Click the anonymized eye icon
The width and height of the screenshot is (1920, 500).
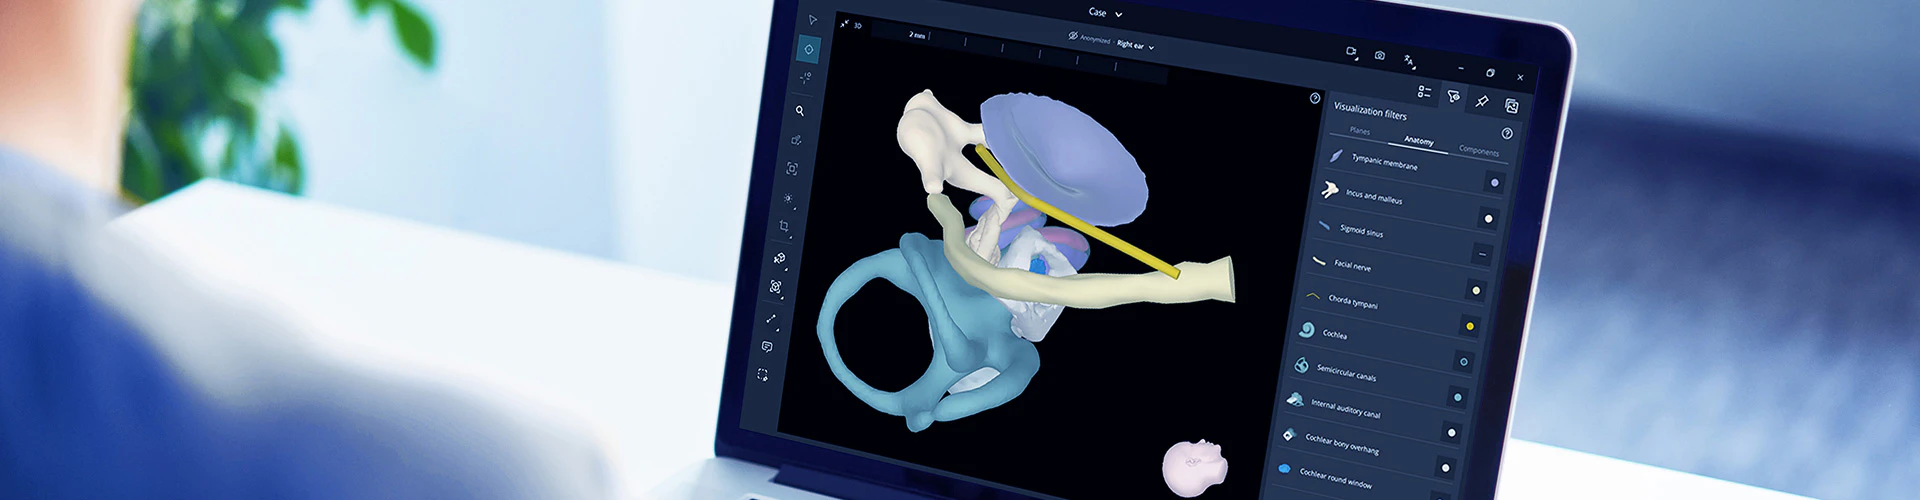pyautogui.click(x=1073, y=36)
